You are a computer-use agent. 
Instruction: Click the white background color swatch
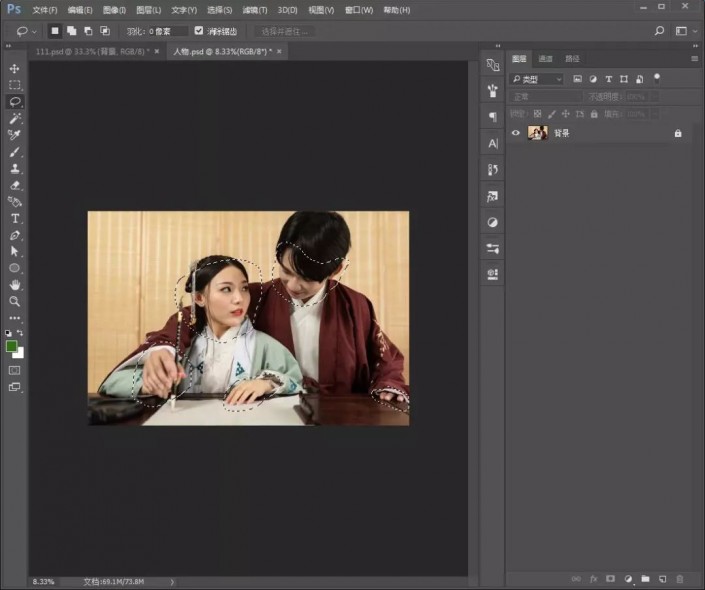(x=19, y=354)
